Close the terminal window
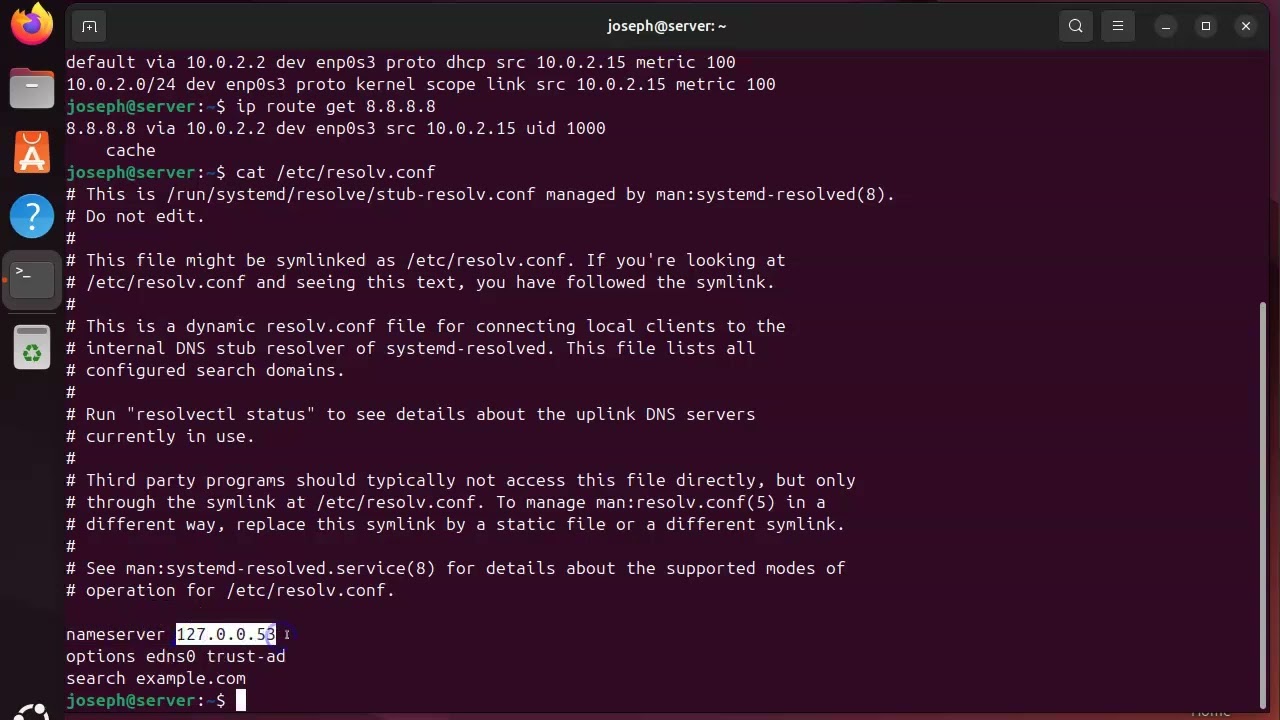 1246,26
